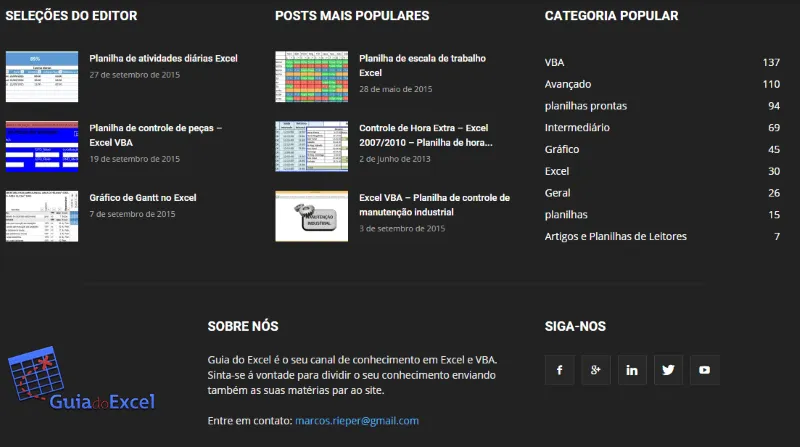Viewport: 800px width, 447px height.
Task: Open thumbnail of Planilha de controle de peças
Action: pyautogui.click(x=42, y=146)
